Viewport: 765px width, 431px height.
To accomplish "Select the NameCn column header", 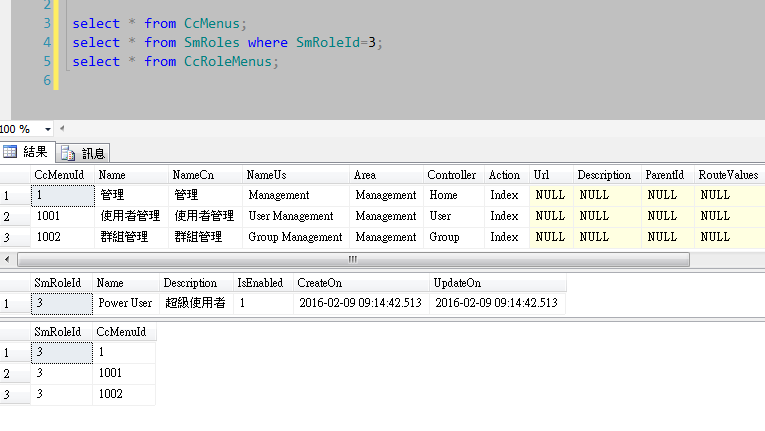I will pyautogui.click(x=205, y=175).
